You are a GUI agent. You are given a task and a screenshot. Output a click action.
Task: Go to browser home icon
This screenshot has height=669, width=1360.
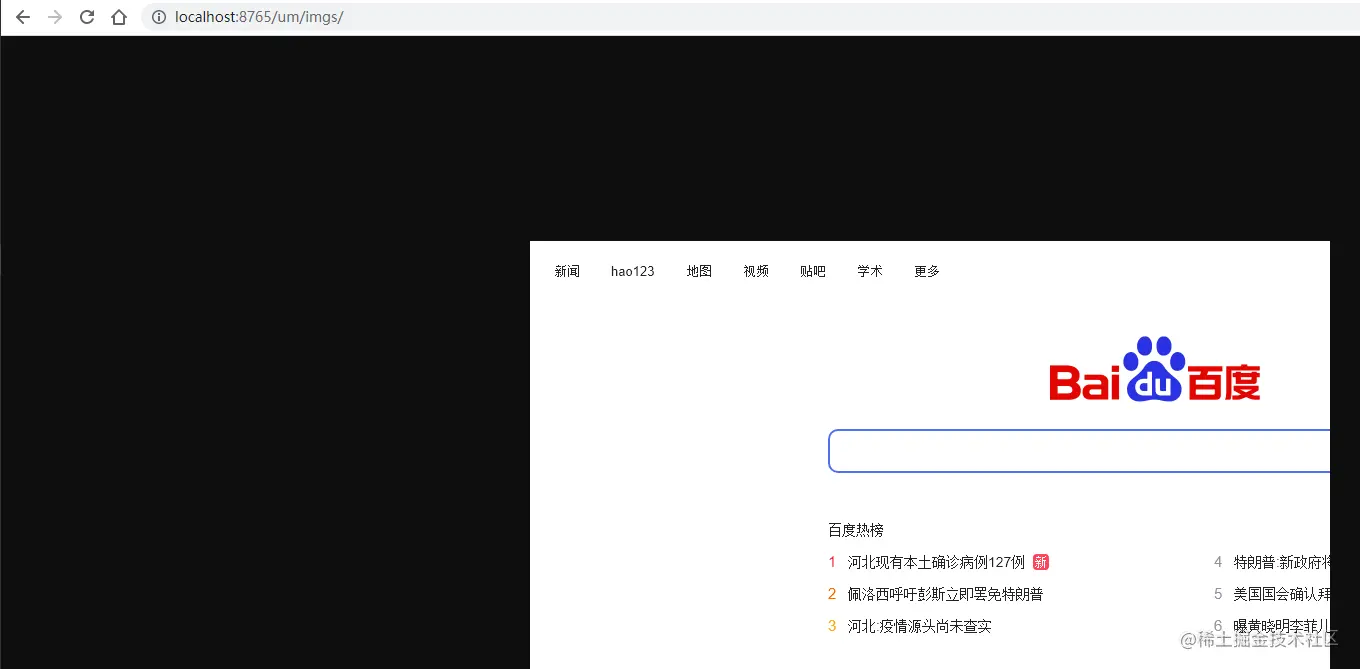pos(119,17)
